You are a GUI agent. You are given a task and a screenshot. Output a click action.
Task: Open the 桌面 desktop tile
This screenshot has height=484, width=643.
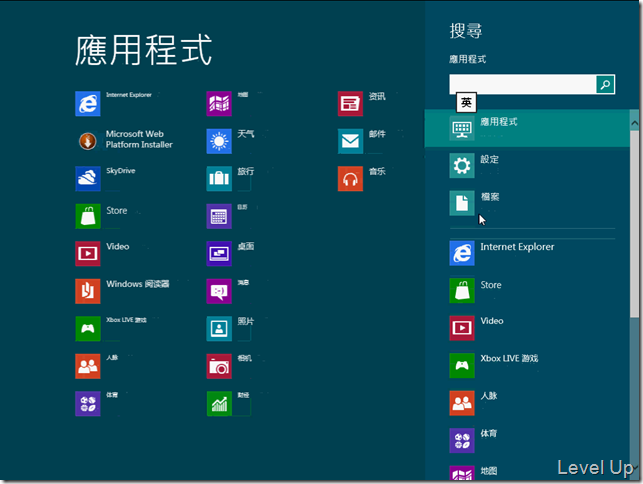point(219,253)
